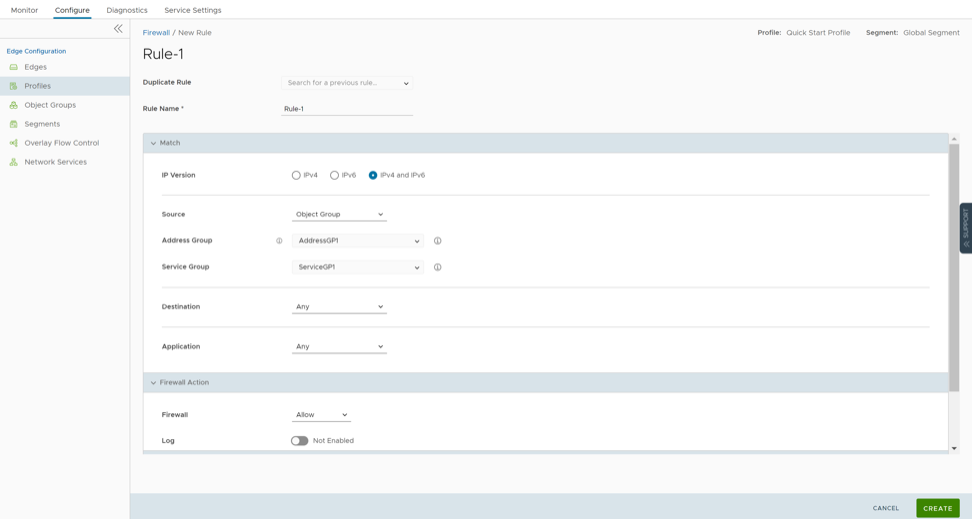Click the vertical scrollbar of rule panel
The height and width of the screenshot is (519, 972).
954,268
